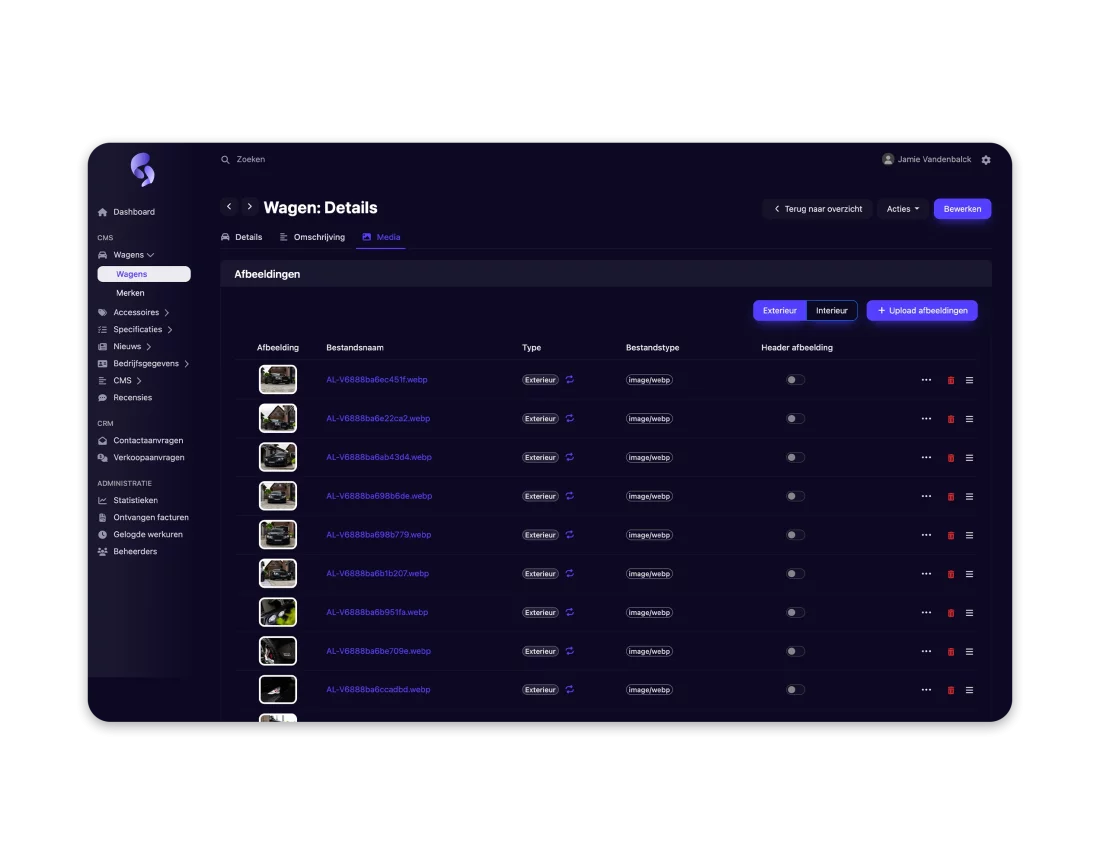Go to next wagen with right arrow
The width and height of the screenshot is (1100, 864).
[x=249, y=207]
